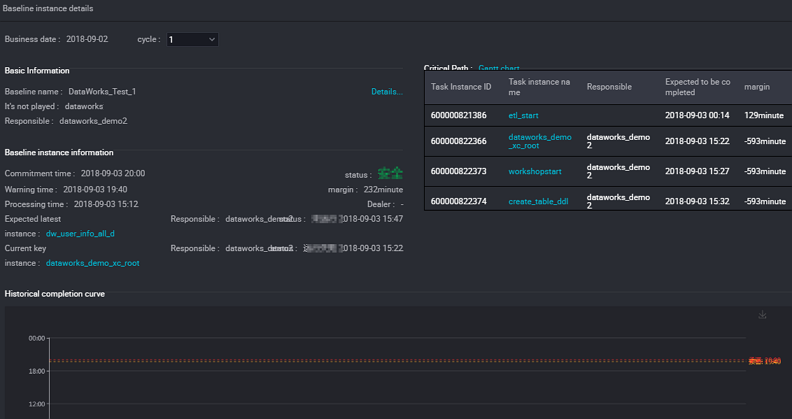Click the download icon on the completion chart
792x419 pixels.
click(763, 315)
